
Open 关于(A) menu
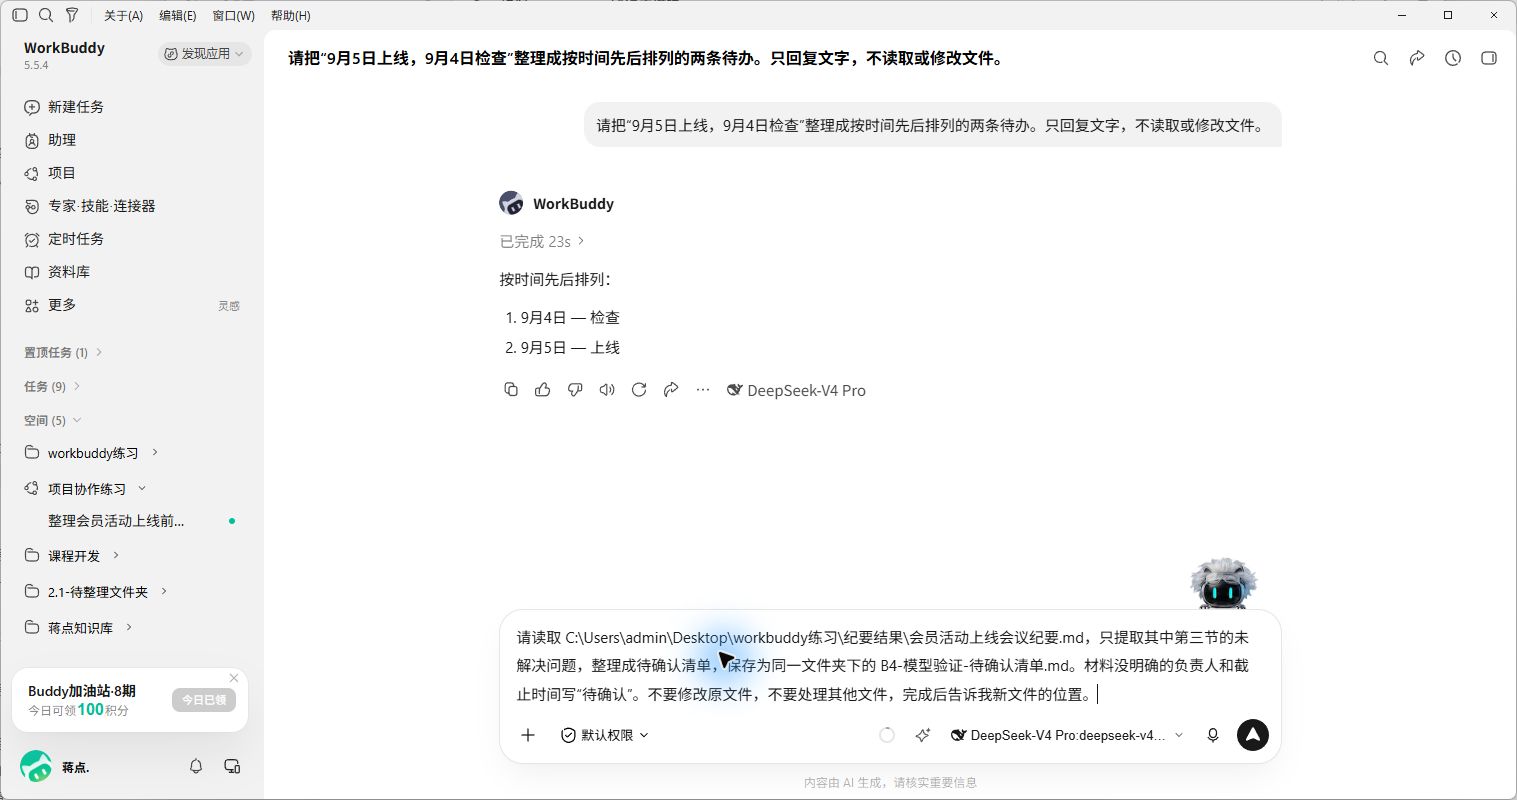tap(124, 15)
